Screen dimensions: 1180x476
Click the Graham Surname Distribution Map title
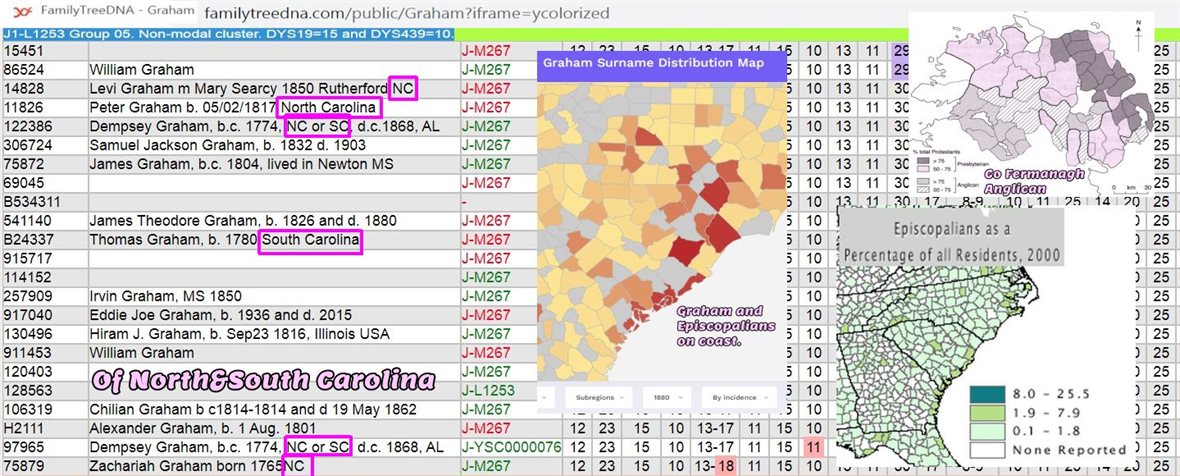652,63
